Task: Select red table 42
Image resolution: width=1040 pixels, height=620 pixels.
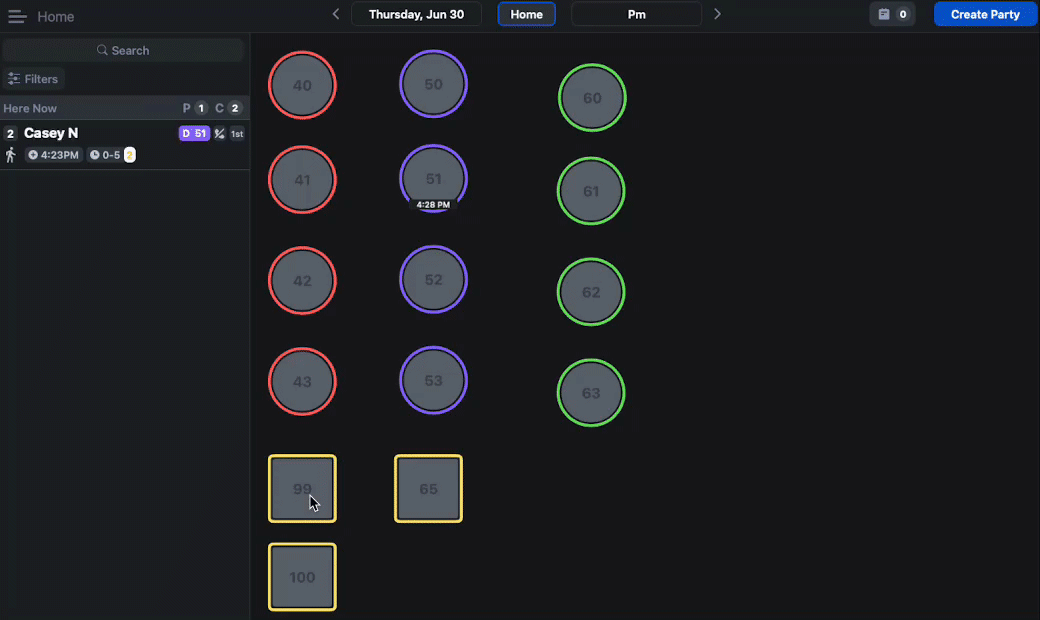Action: 302,280
